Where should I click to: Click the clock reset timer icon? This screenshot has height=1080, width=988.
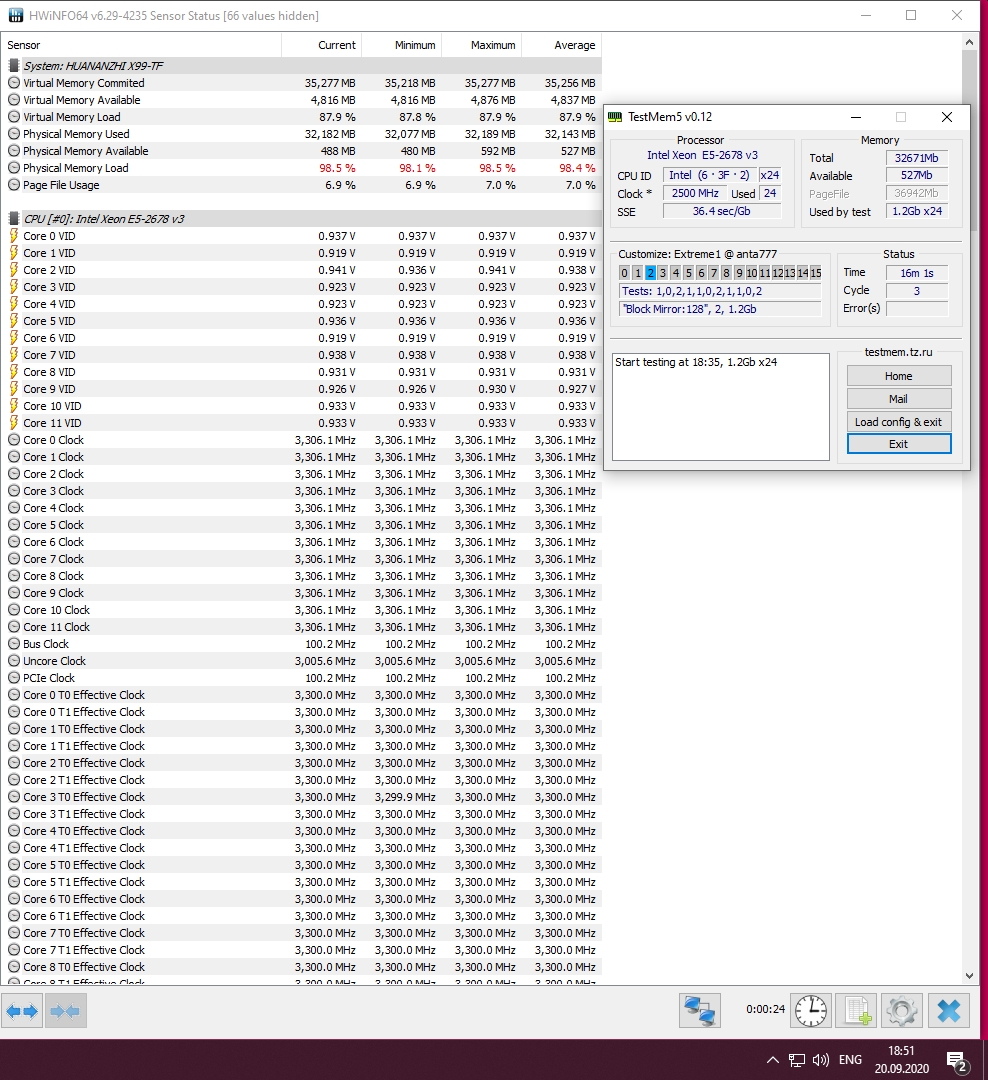pos(811,1010)
